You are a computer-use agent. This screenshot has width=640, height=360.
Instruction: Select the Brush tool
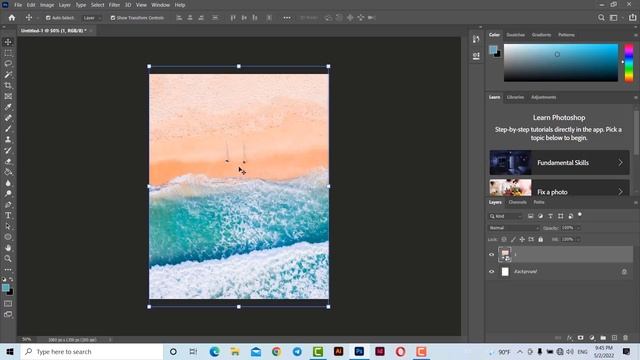point(8,129)
